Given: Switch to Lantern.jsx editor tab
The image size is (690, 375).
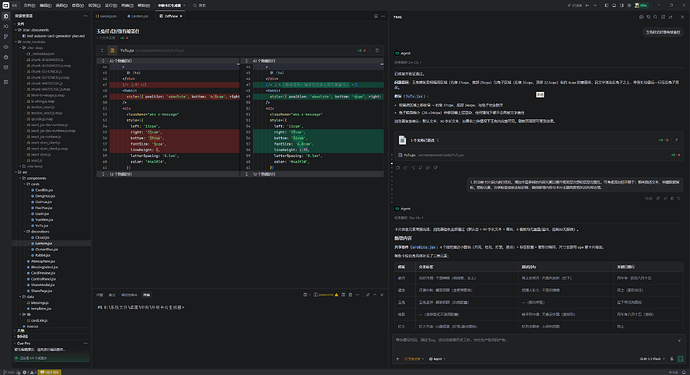Looking at the screenshot, I should (x=138, y=16).
